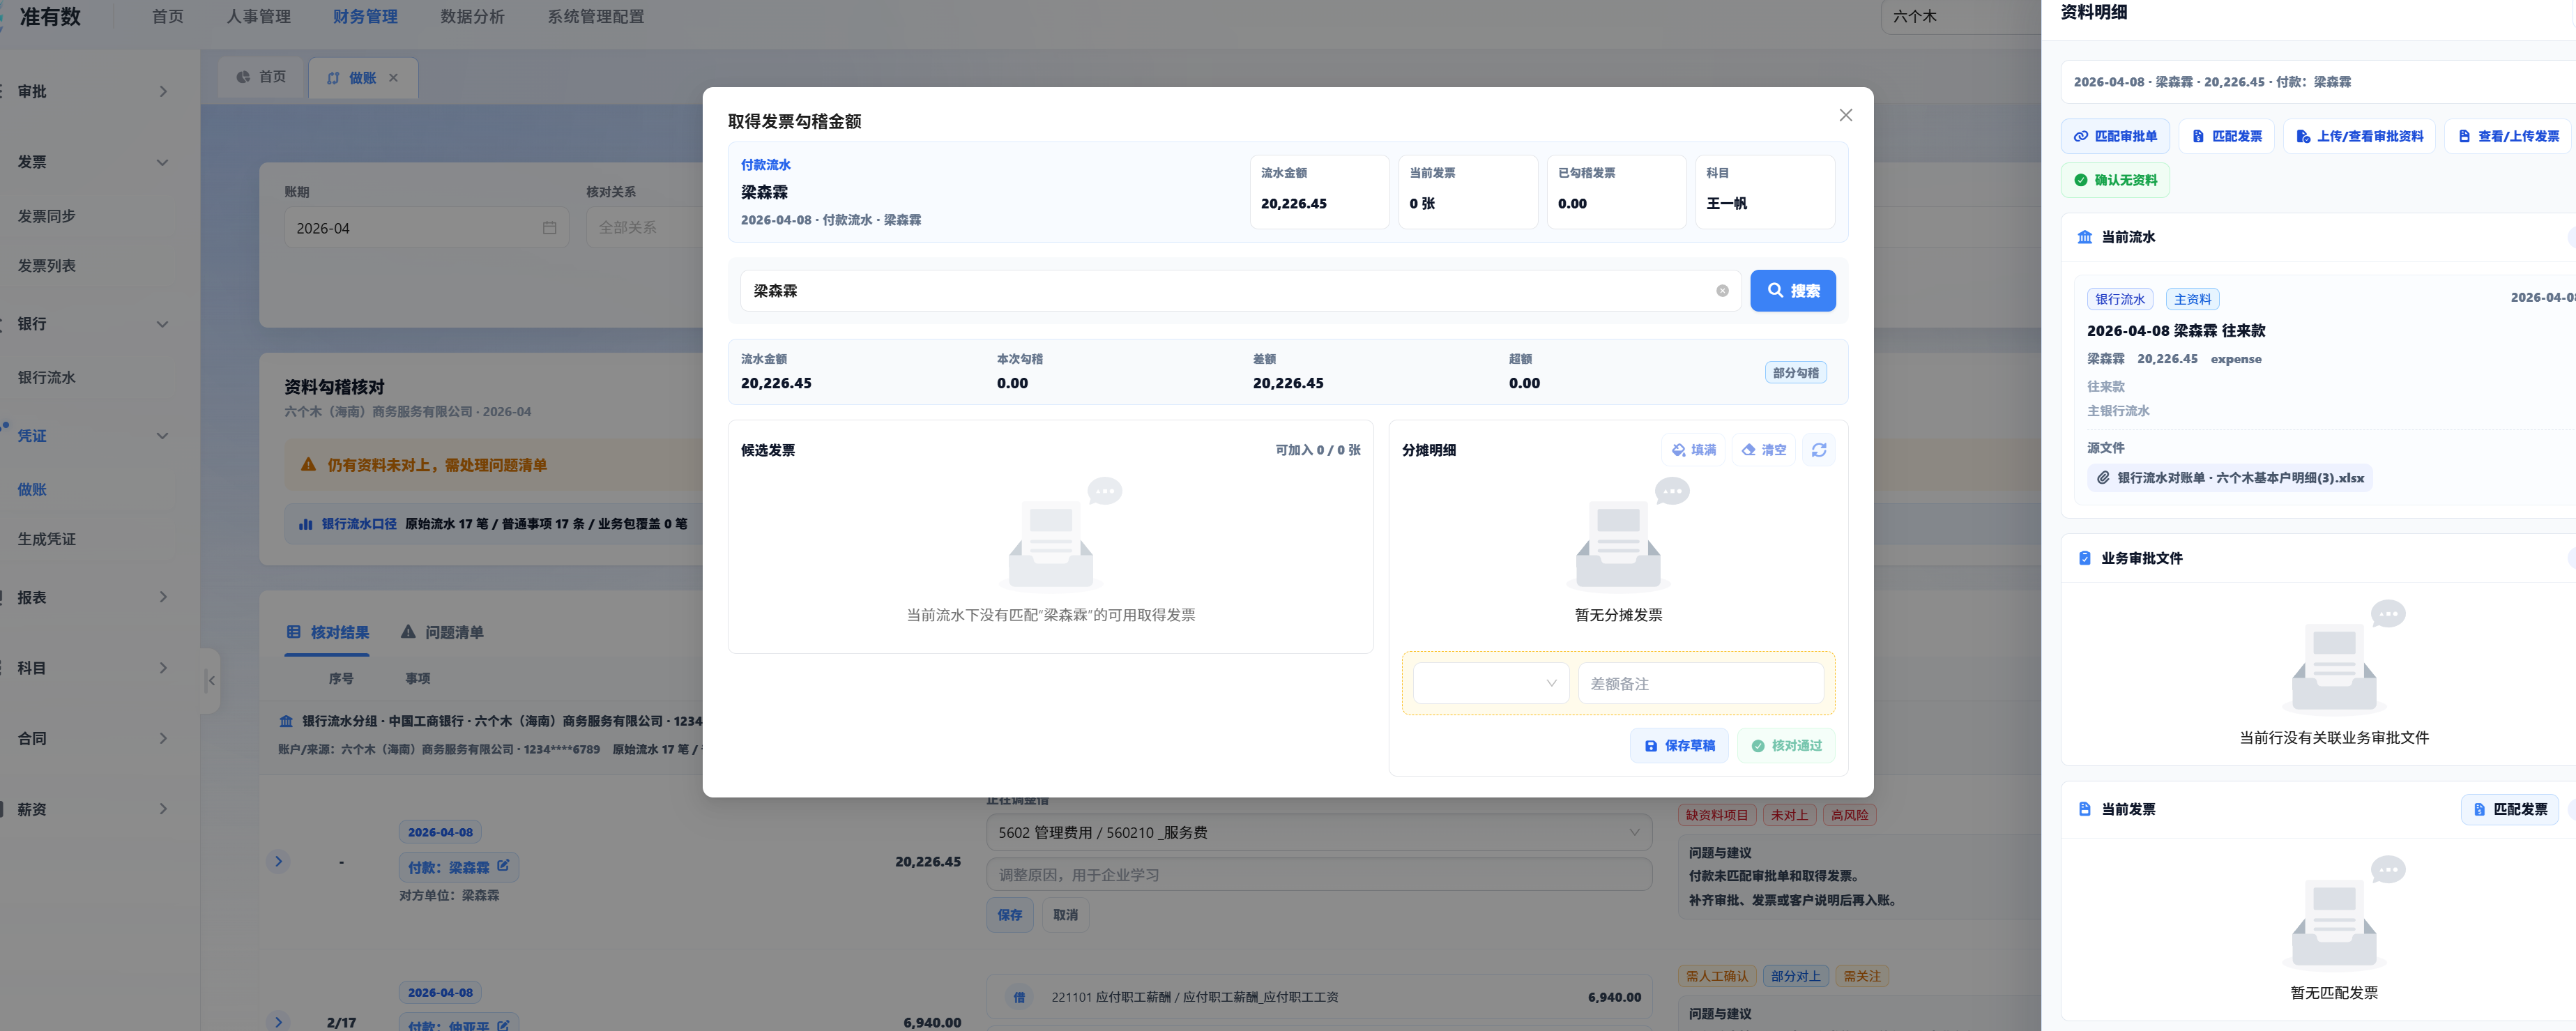Image resolution: width=2576 pixels, height=1031 pixels.
Task: Open the 账期 calendar icon
Action: [549, 228]
